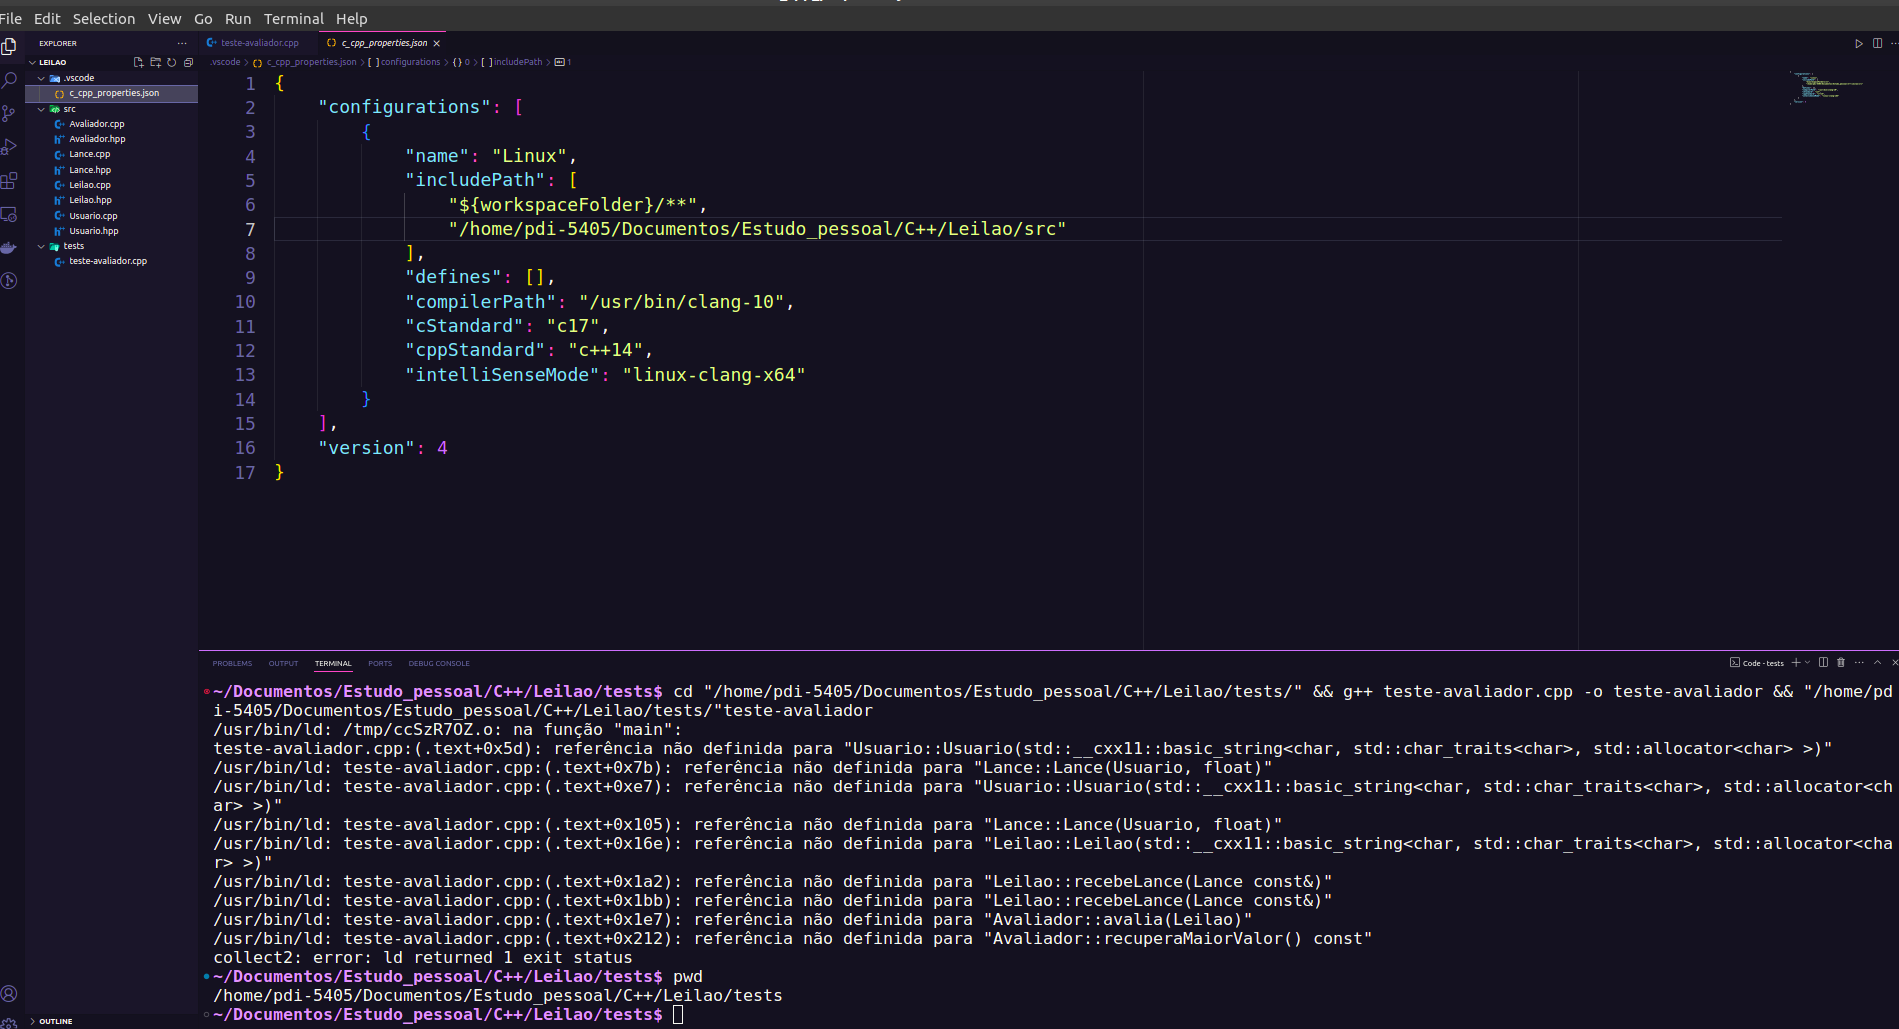Open the Selection menu
The width and height of the screenshot is (1899, 1029).
click(x=104, y=18)
